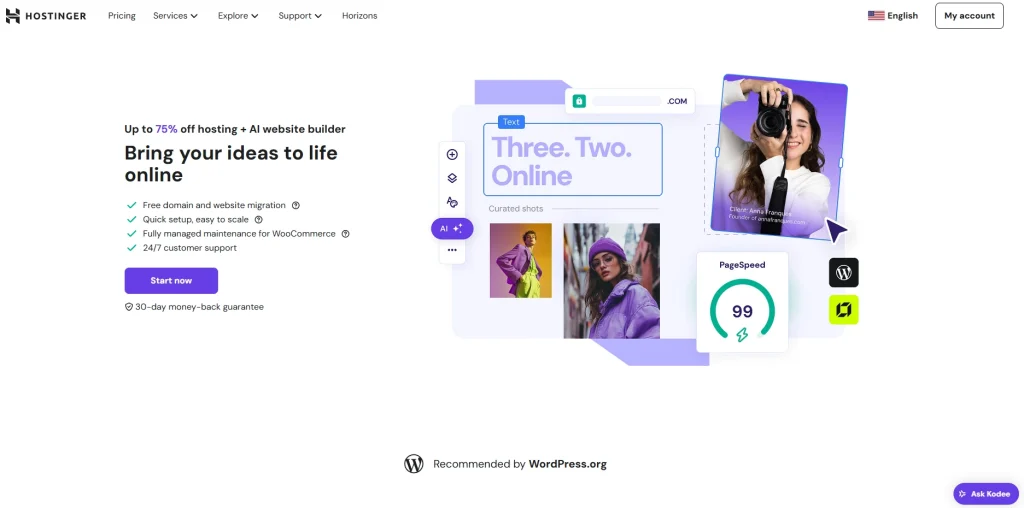Open the Pricing page from navigation

pyautogui.click(x=122, y=16)
